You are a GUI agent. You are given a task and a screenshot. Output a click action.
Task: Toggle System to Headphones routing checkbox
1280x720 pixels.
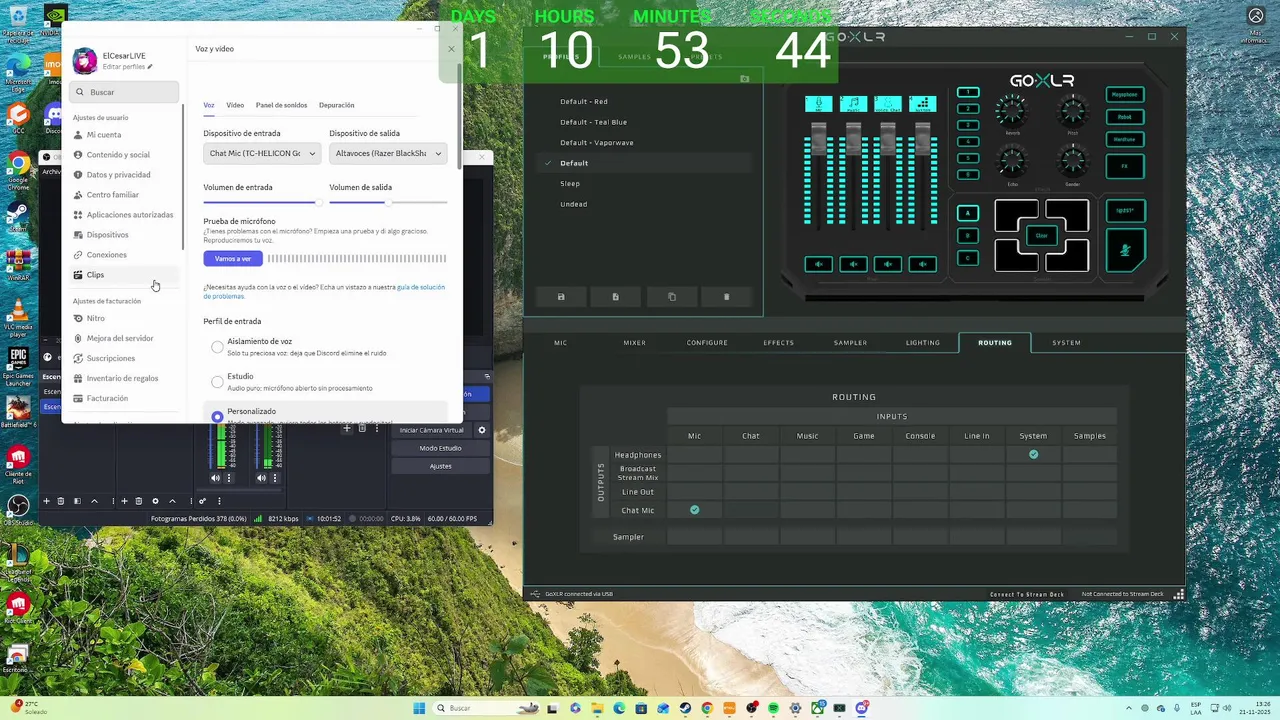click(x=1033, y=454)
